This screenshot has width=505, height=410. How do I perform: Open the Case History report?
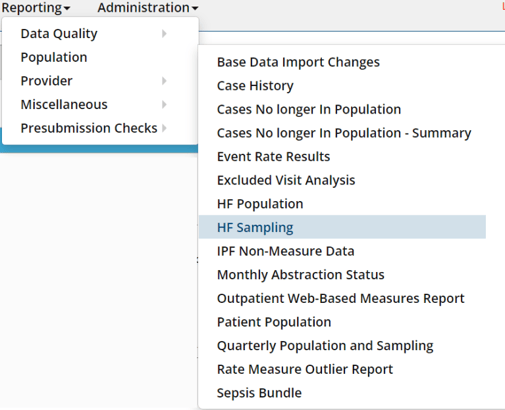pos(342,86)
